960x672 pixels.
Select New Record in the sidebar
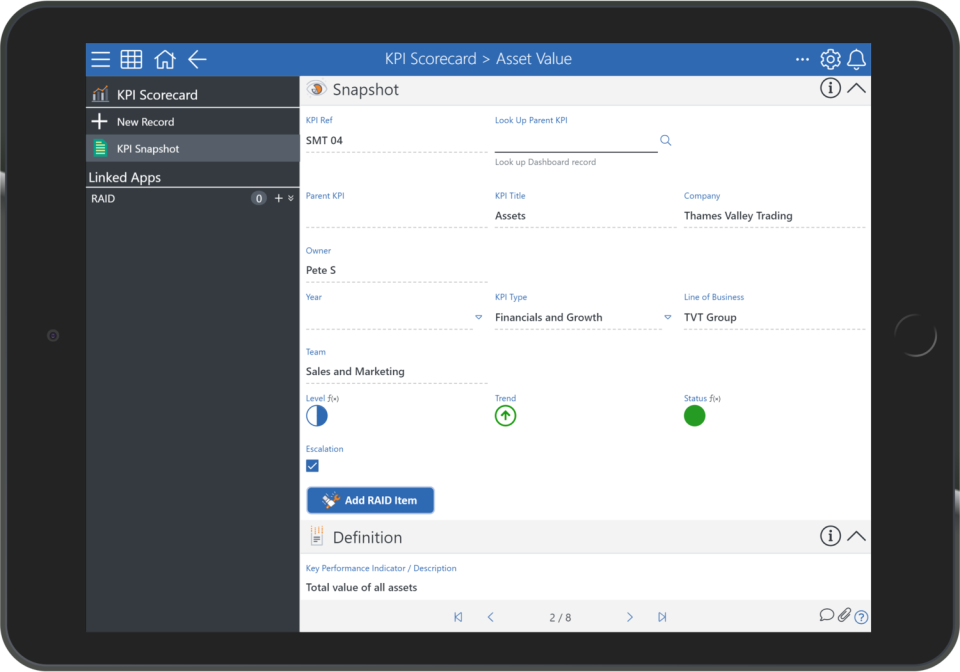pos(148,120)
